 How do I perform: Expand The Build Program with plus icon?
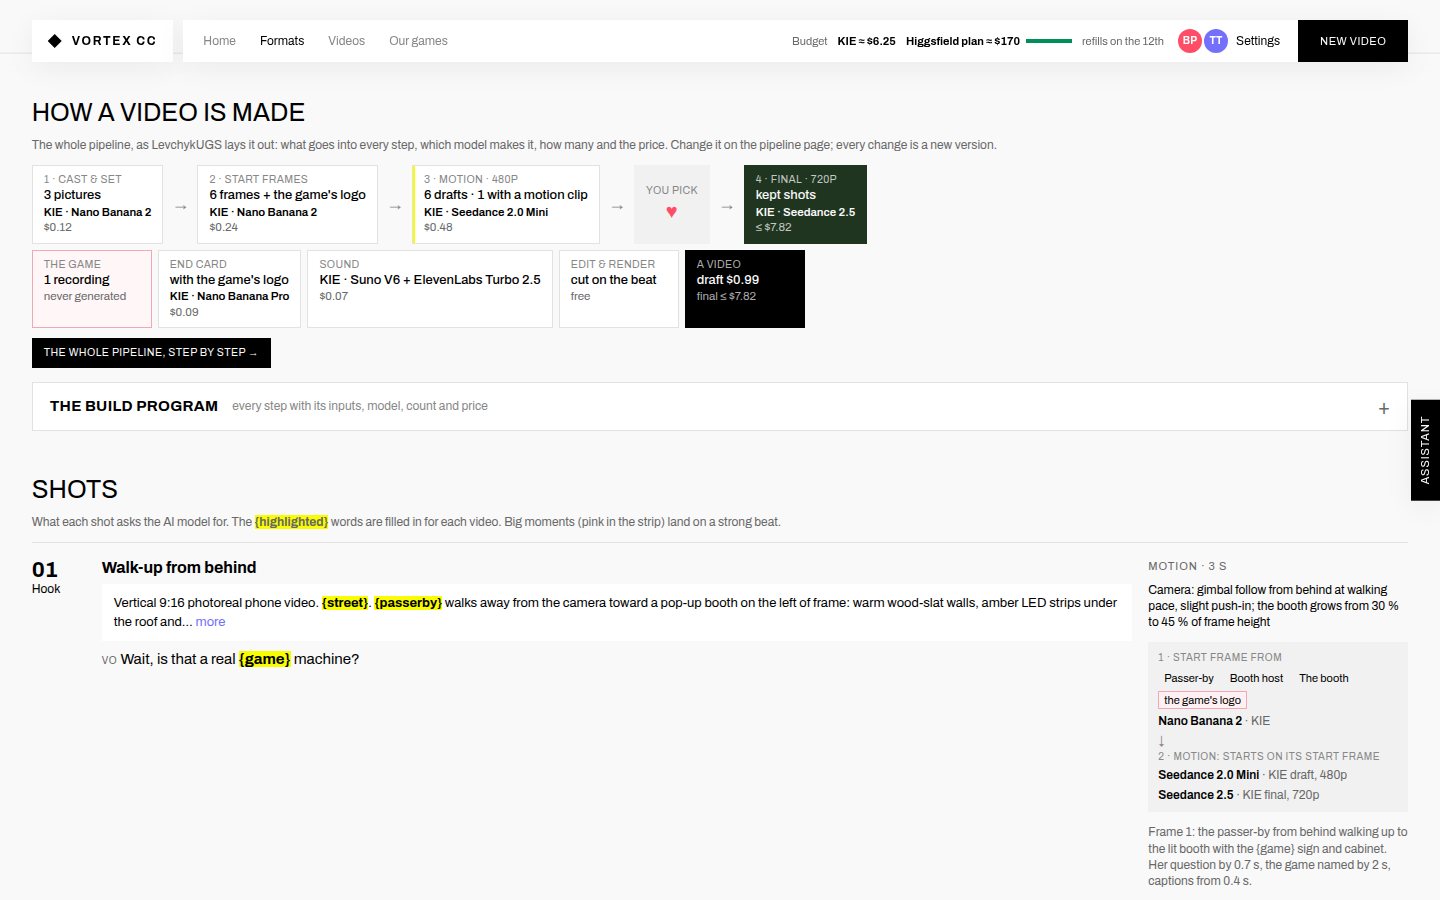click(x=1384, y=408)
